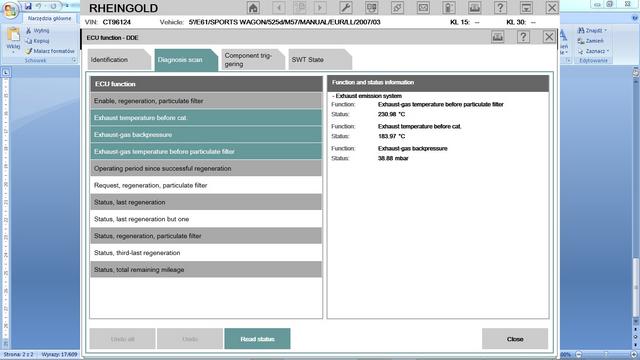640x360 pixels.
Task: Deselect Exhaust temperature before cat. row
Action: [206, 118]
